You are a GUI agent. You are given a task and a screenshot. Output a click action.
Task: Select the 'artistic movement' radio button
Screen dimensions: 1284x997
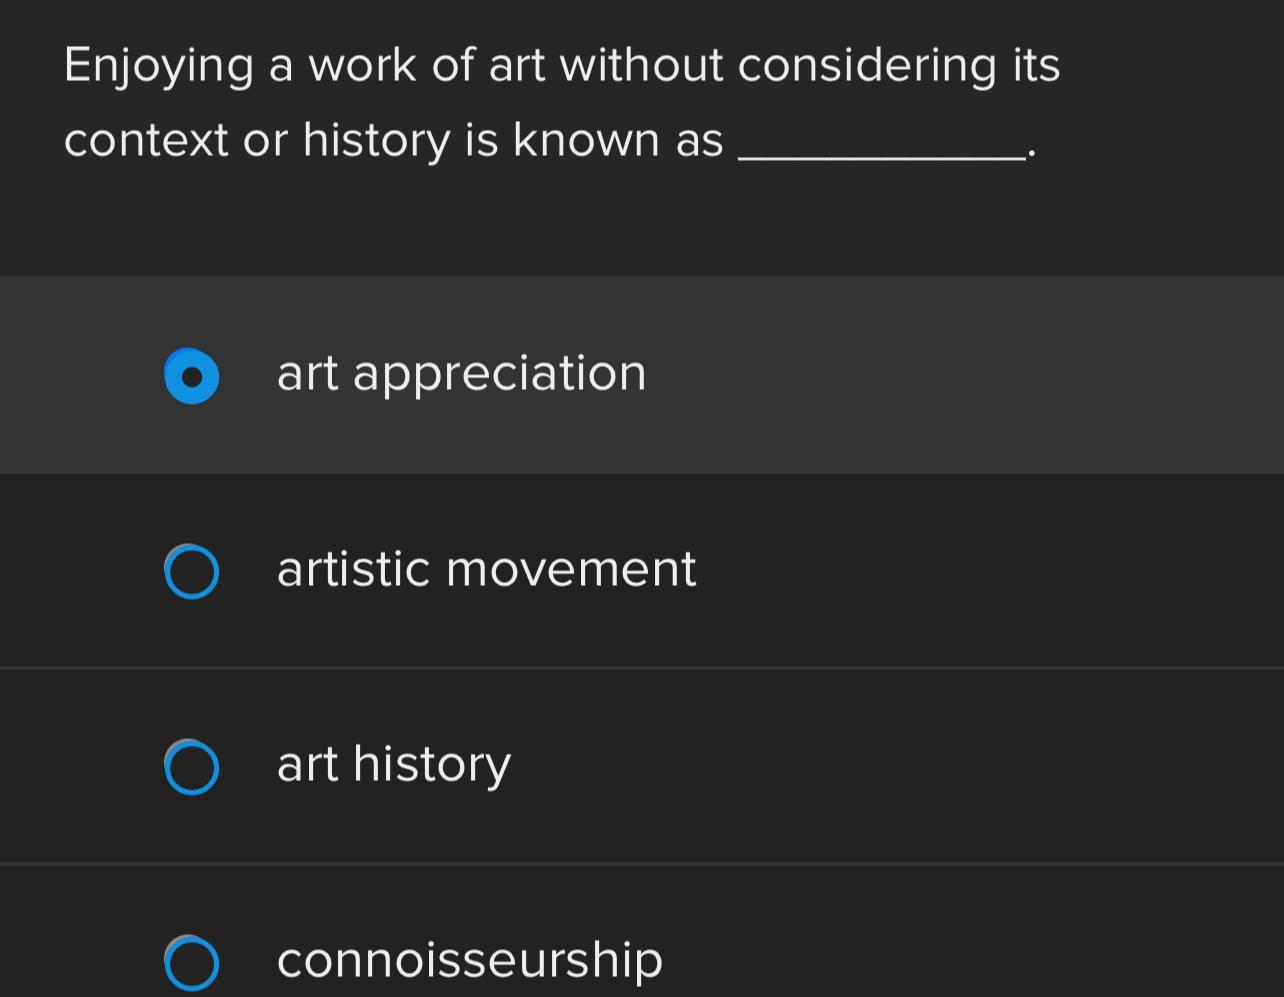point(192,571)
